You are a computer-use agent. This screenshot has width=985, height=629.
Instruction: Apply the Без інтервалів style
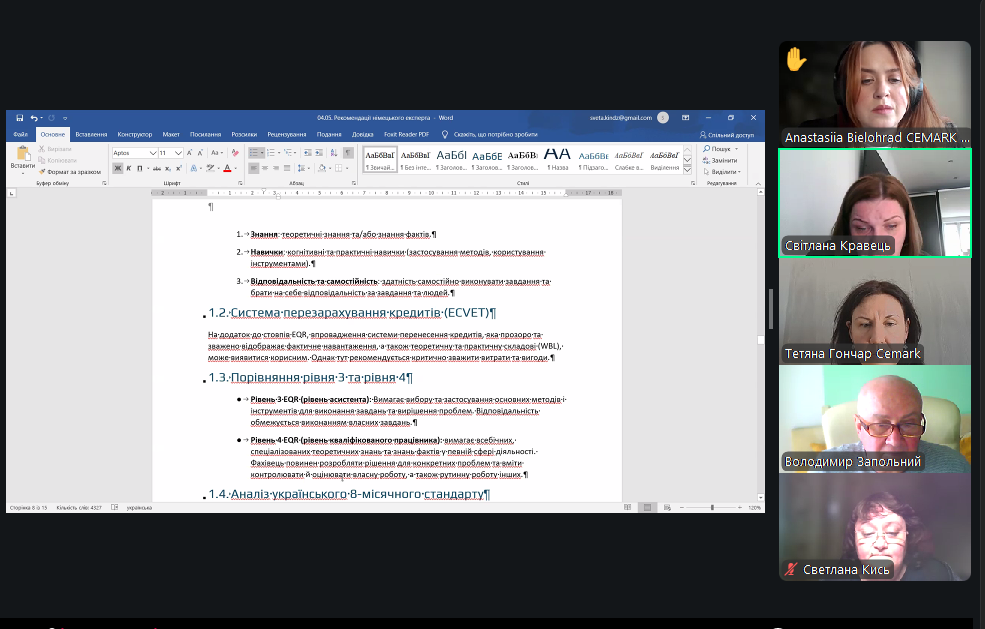(x=415, y=159)
